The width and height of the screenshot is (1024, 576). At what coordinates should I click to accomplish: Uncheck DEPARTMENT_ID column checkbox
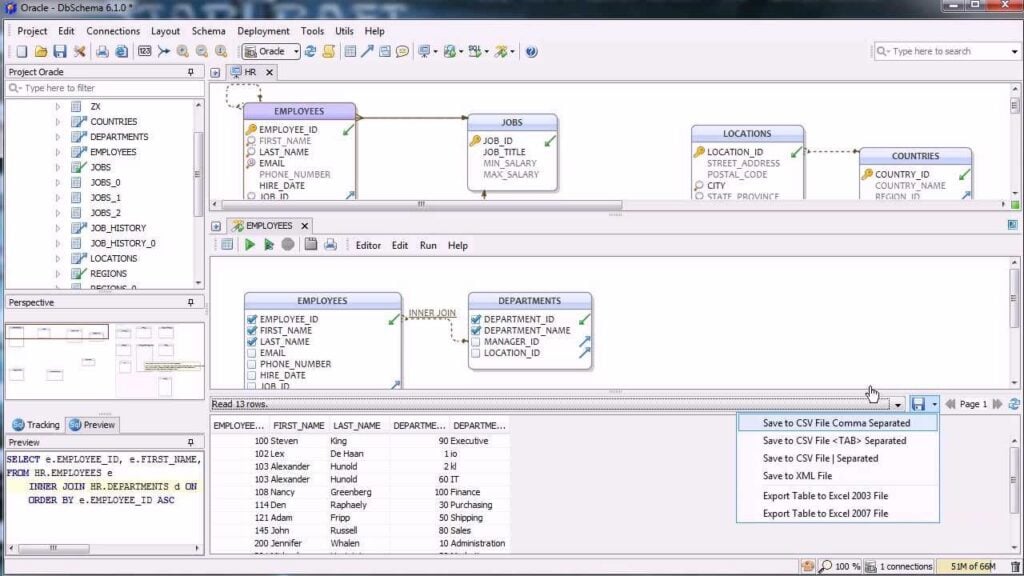[475, 319]
